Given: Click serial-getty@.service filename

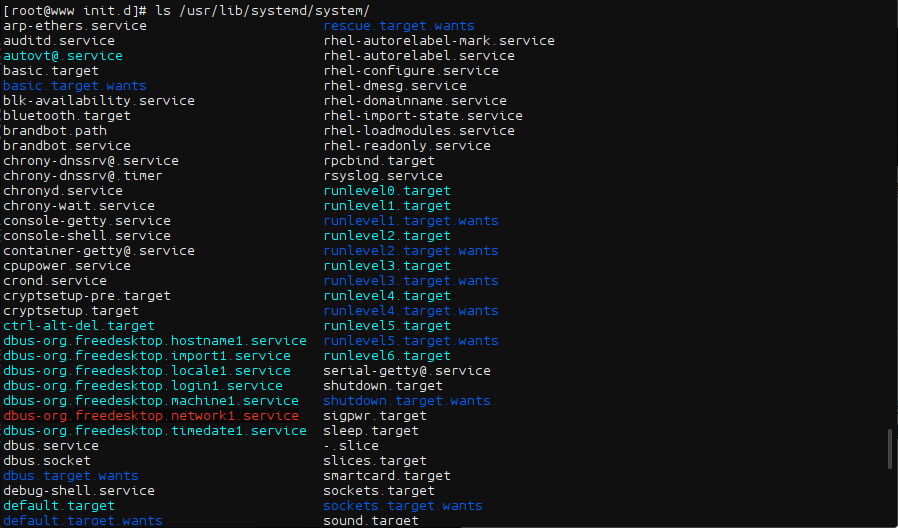Looking at the screenshot, I should coord(407,370).
